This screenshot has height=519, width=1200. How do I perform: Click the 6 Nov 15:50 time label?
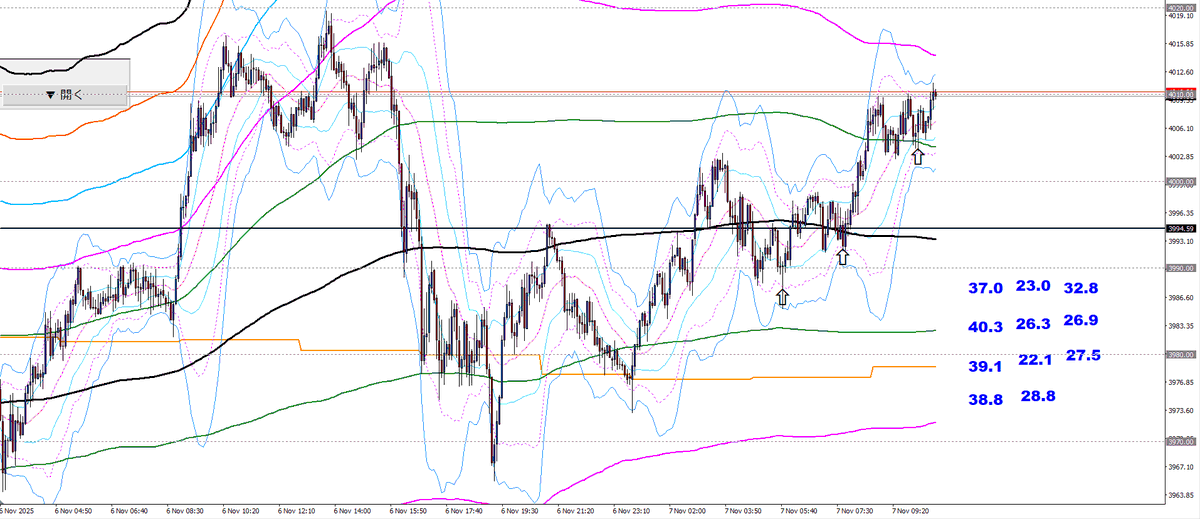(409, 510)
